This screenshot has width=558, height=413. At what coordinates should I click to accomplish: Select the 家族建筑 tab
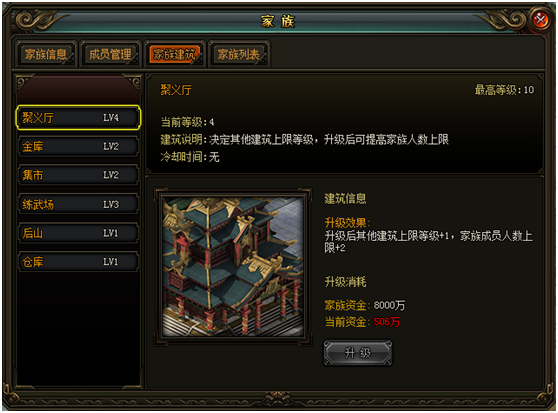pyautogui.click(x=174, y=54)
